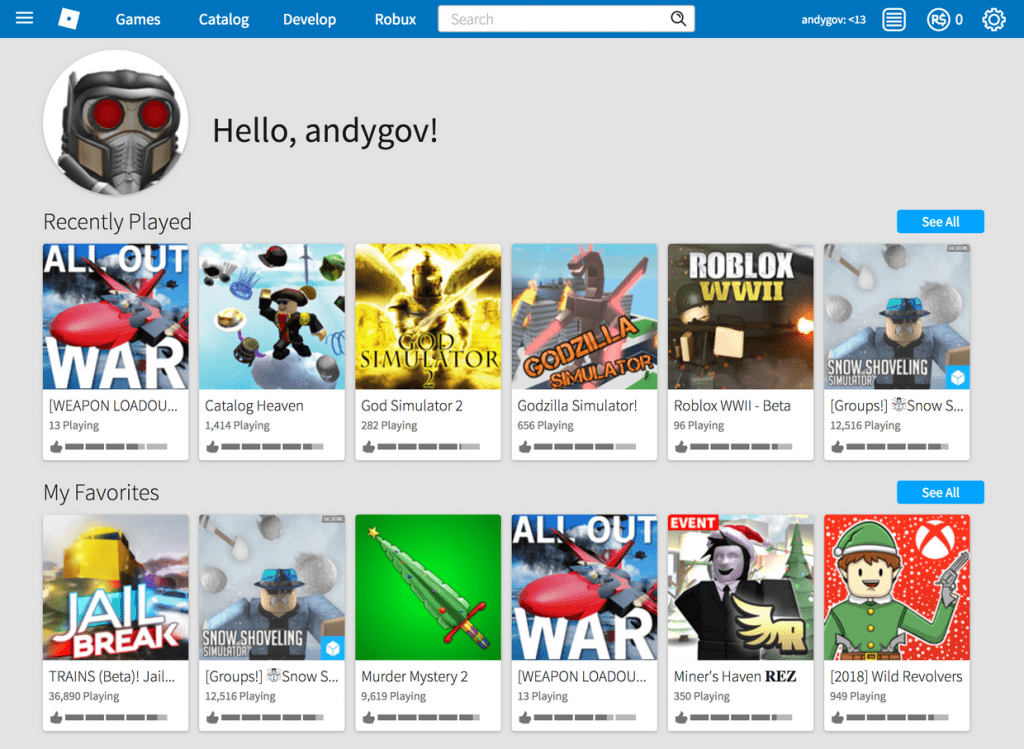Open God Simulator 2 title link
Screen dimensions: 1024x749
(x=411, y=406)
